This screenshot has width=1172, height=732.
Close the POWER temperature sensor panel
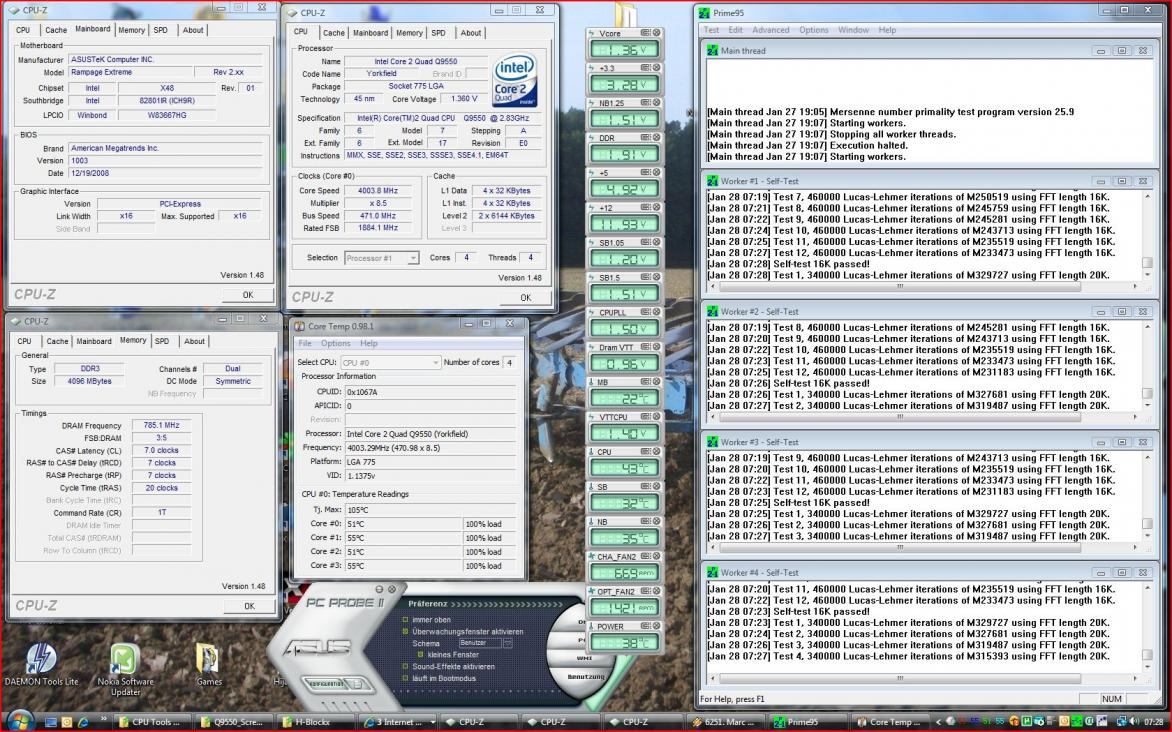(656, 626)
